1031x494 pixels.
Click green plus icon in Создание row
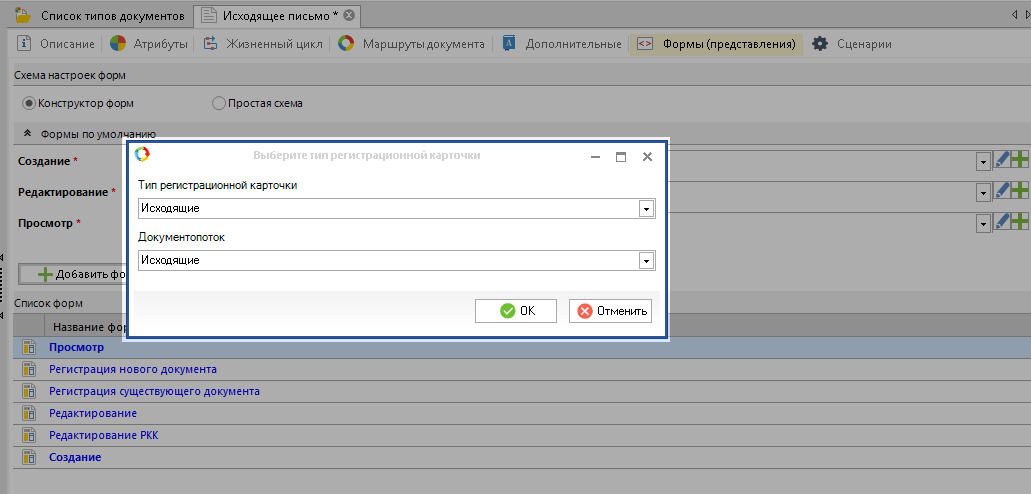[1020, 160]
